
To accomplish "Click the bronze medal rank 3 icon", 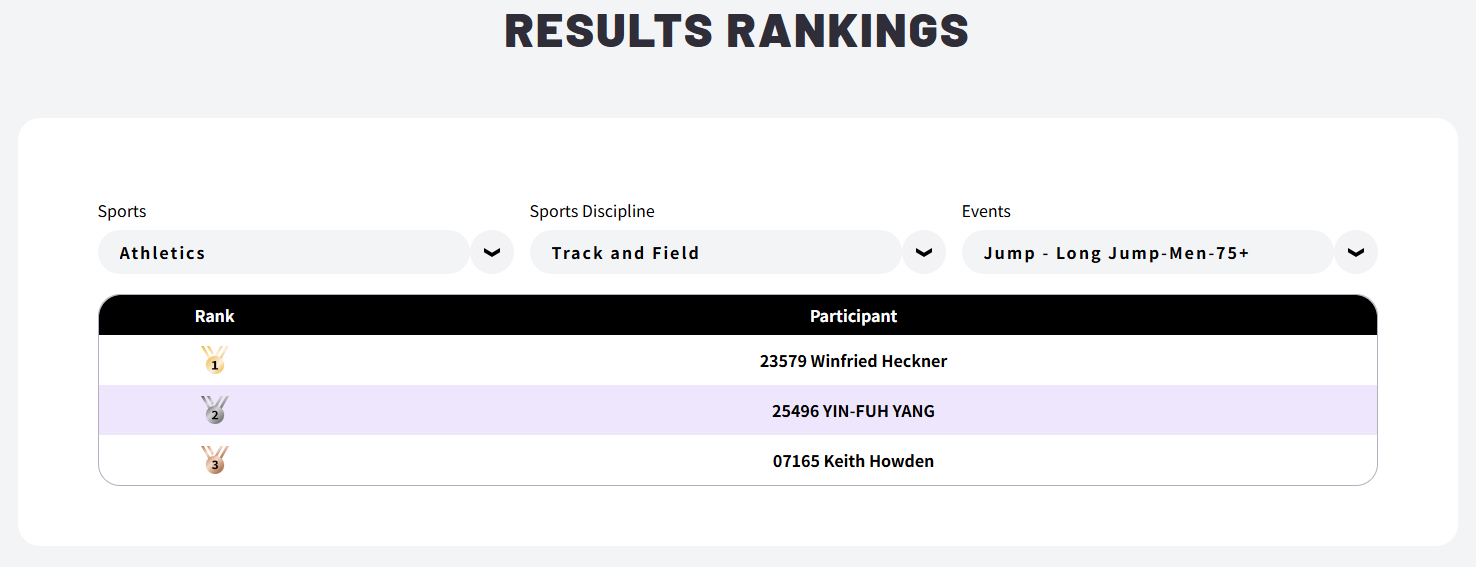I will point(214,460).
